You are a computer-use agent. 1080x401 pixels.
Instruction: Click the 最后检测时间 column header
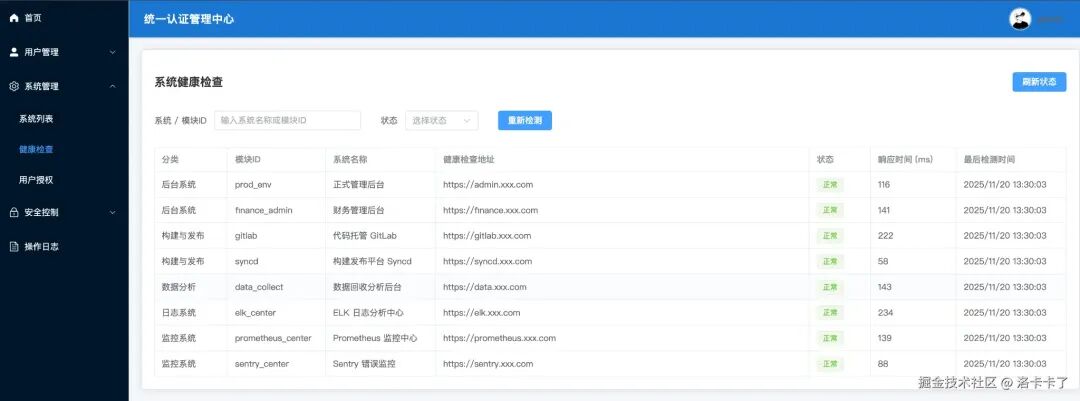click(989, 159)
